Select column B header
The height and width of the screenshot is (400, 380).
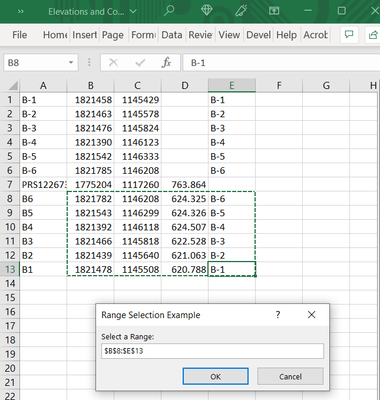(x=90, y=86)
